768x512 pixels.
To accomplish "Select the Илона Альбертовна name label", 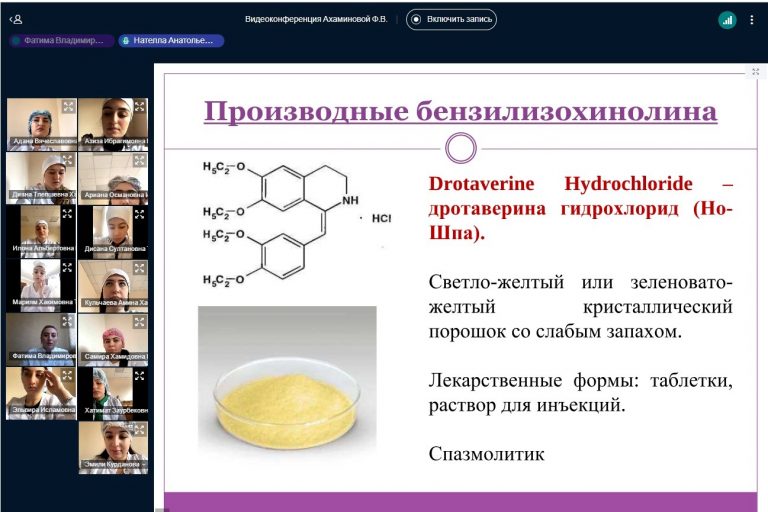I will (44, 248).
